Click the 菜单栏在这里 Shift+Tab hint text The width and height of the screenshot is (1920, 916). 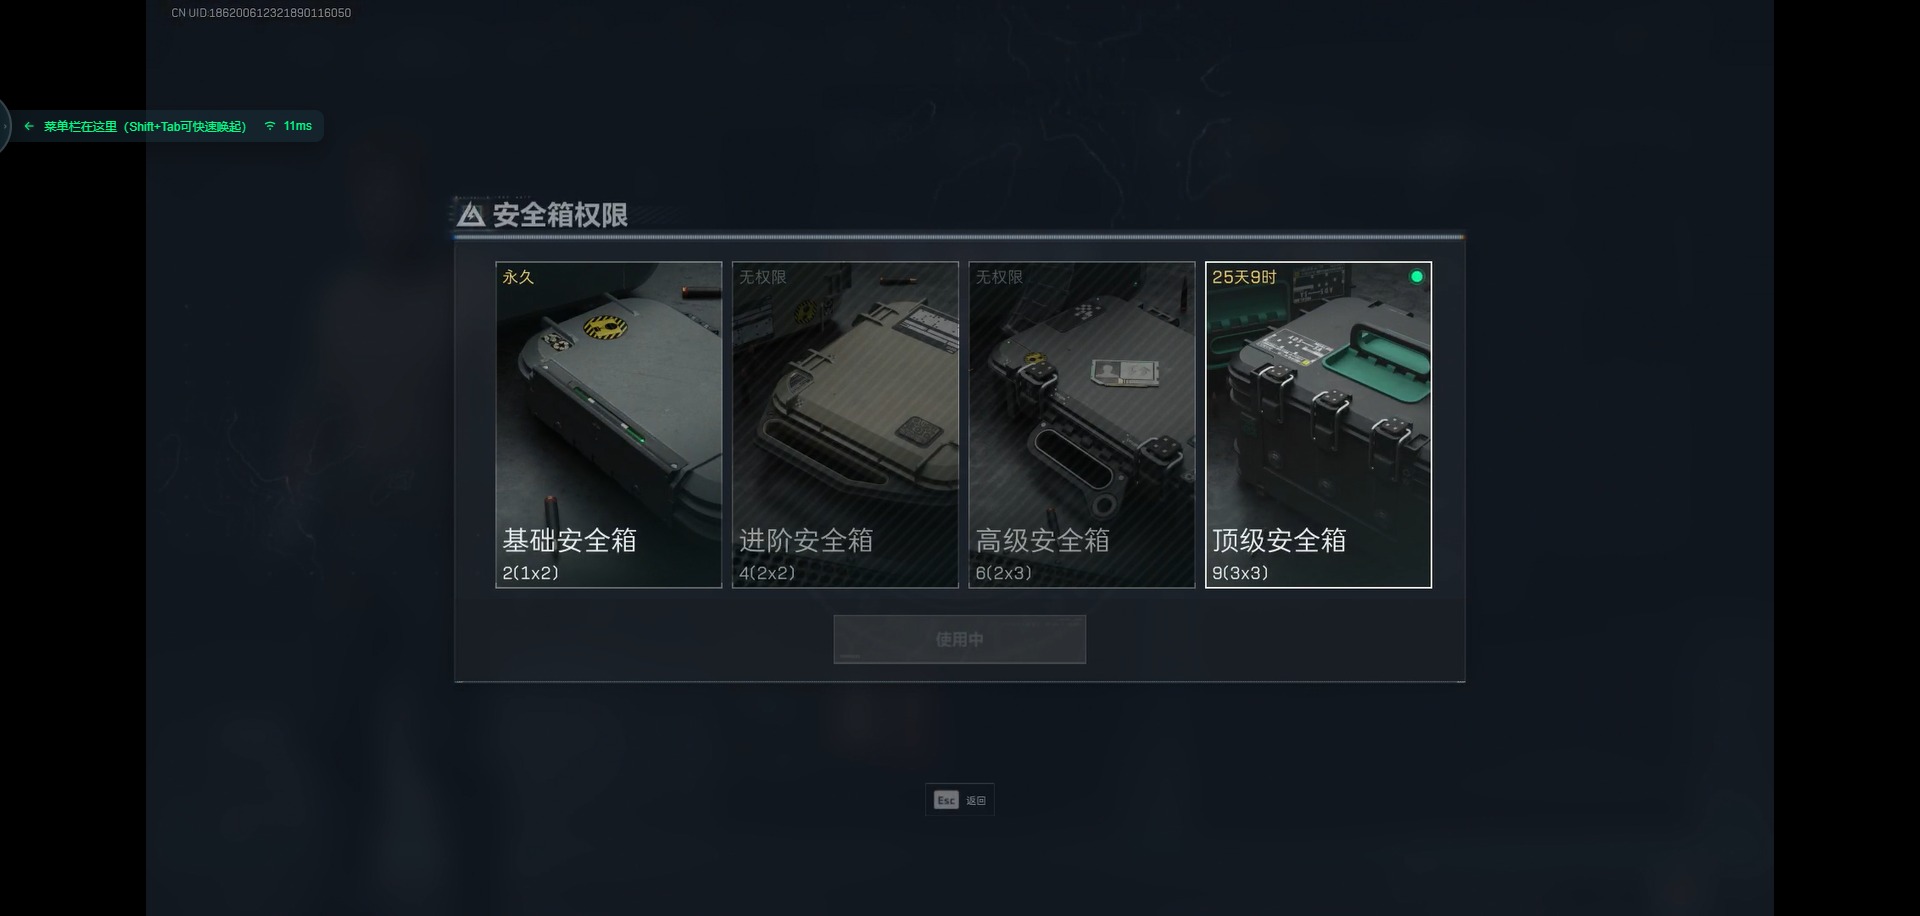145,126
